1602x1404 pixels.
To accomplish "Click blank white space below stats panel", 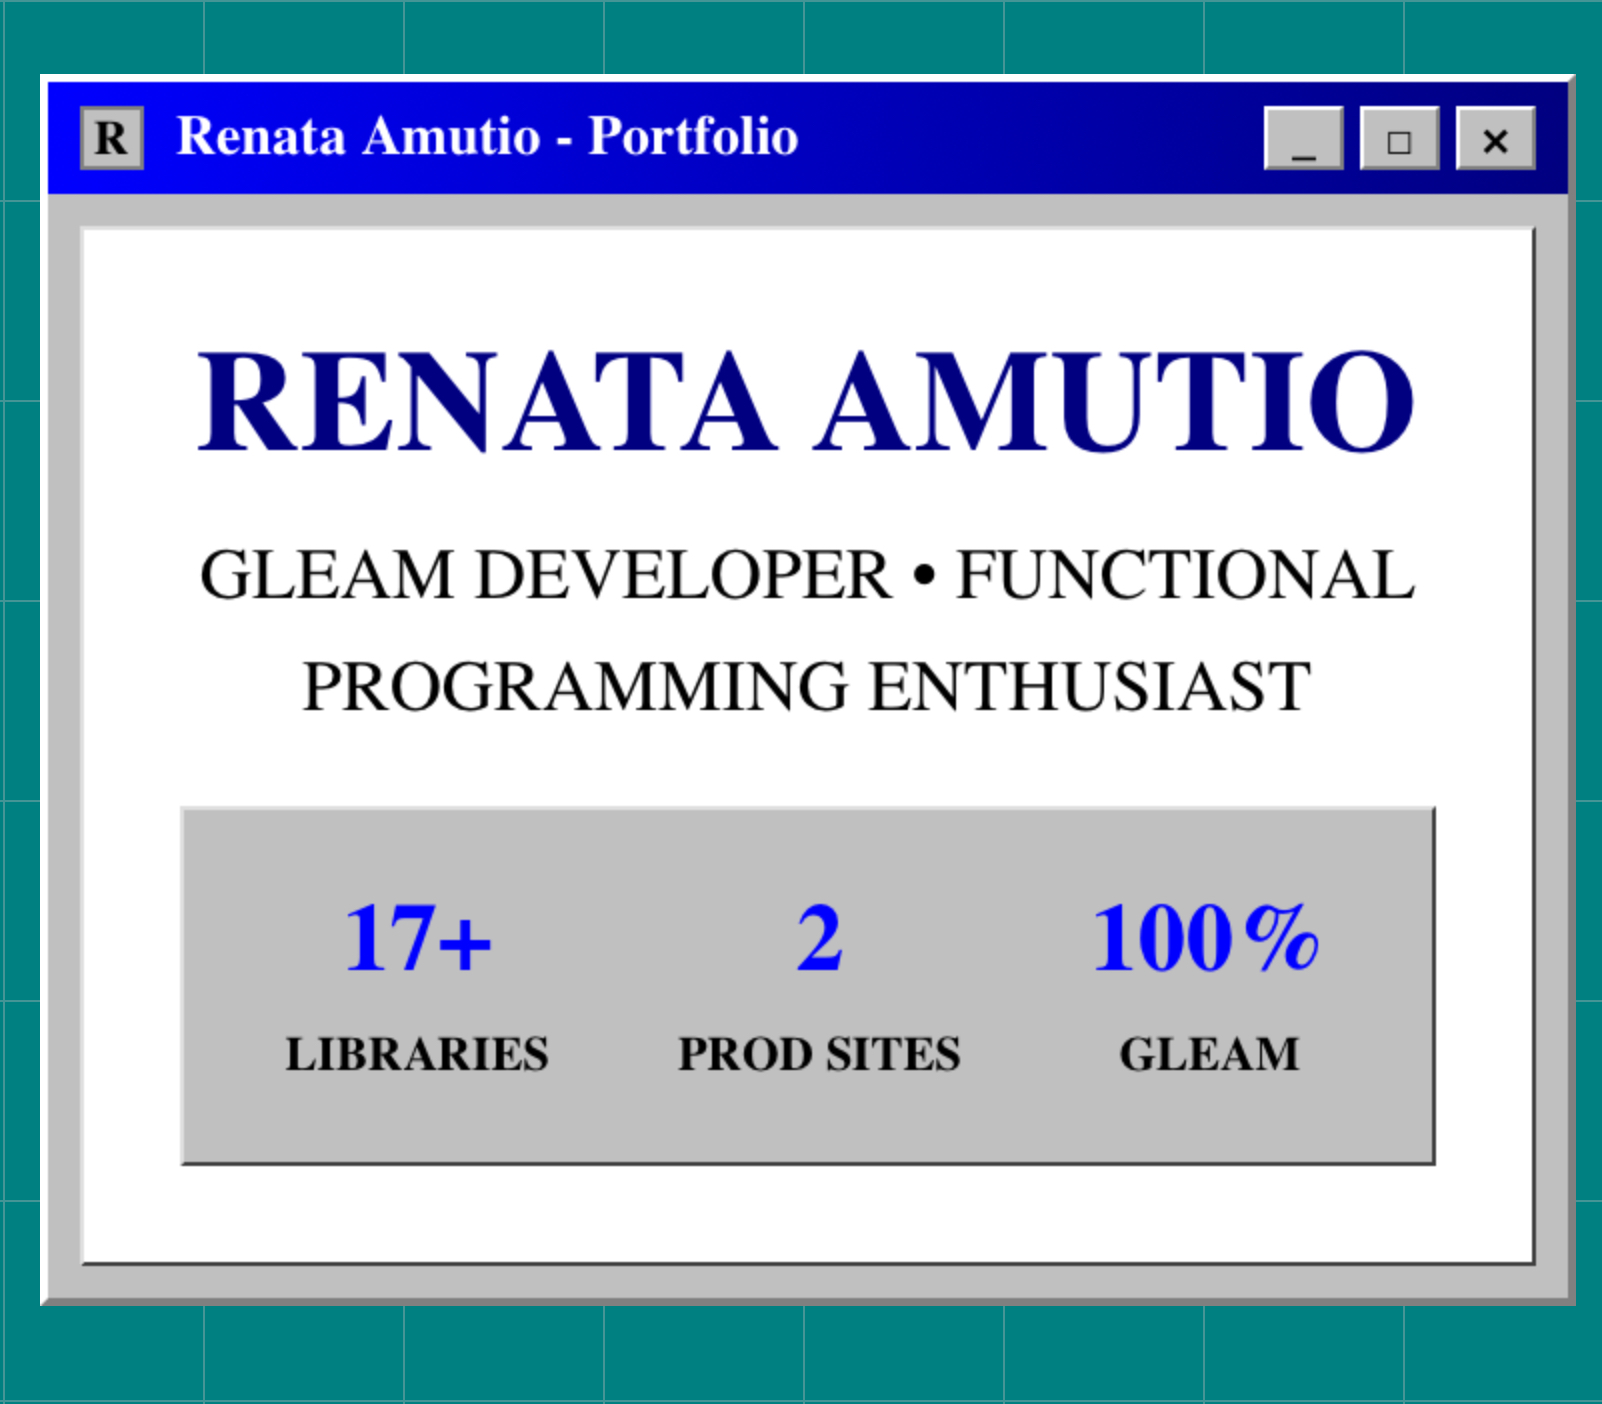I will pyautogui.click(x=806, y=1213).
